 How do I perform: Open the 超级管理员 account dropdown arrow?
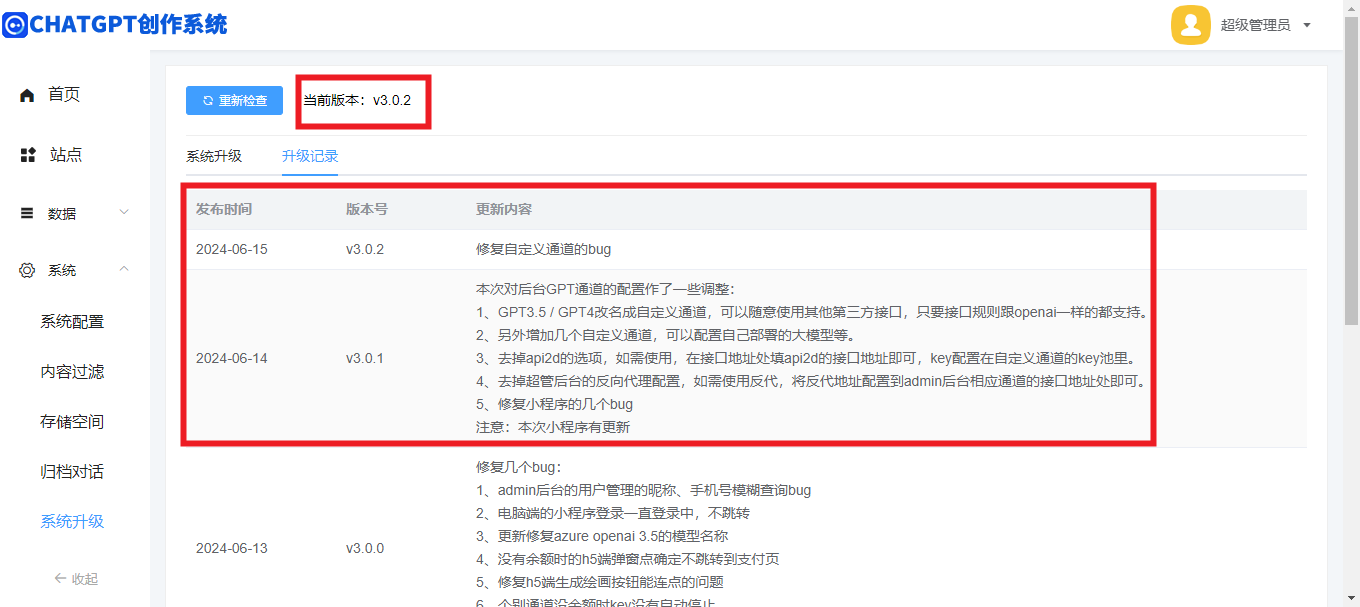click(1307, 25)
